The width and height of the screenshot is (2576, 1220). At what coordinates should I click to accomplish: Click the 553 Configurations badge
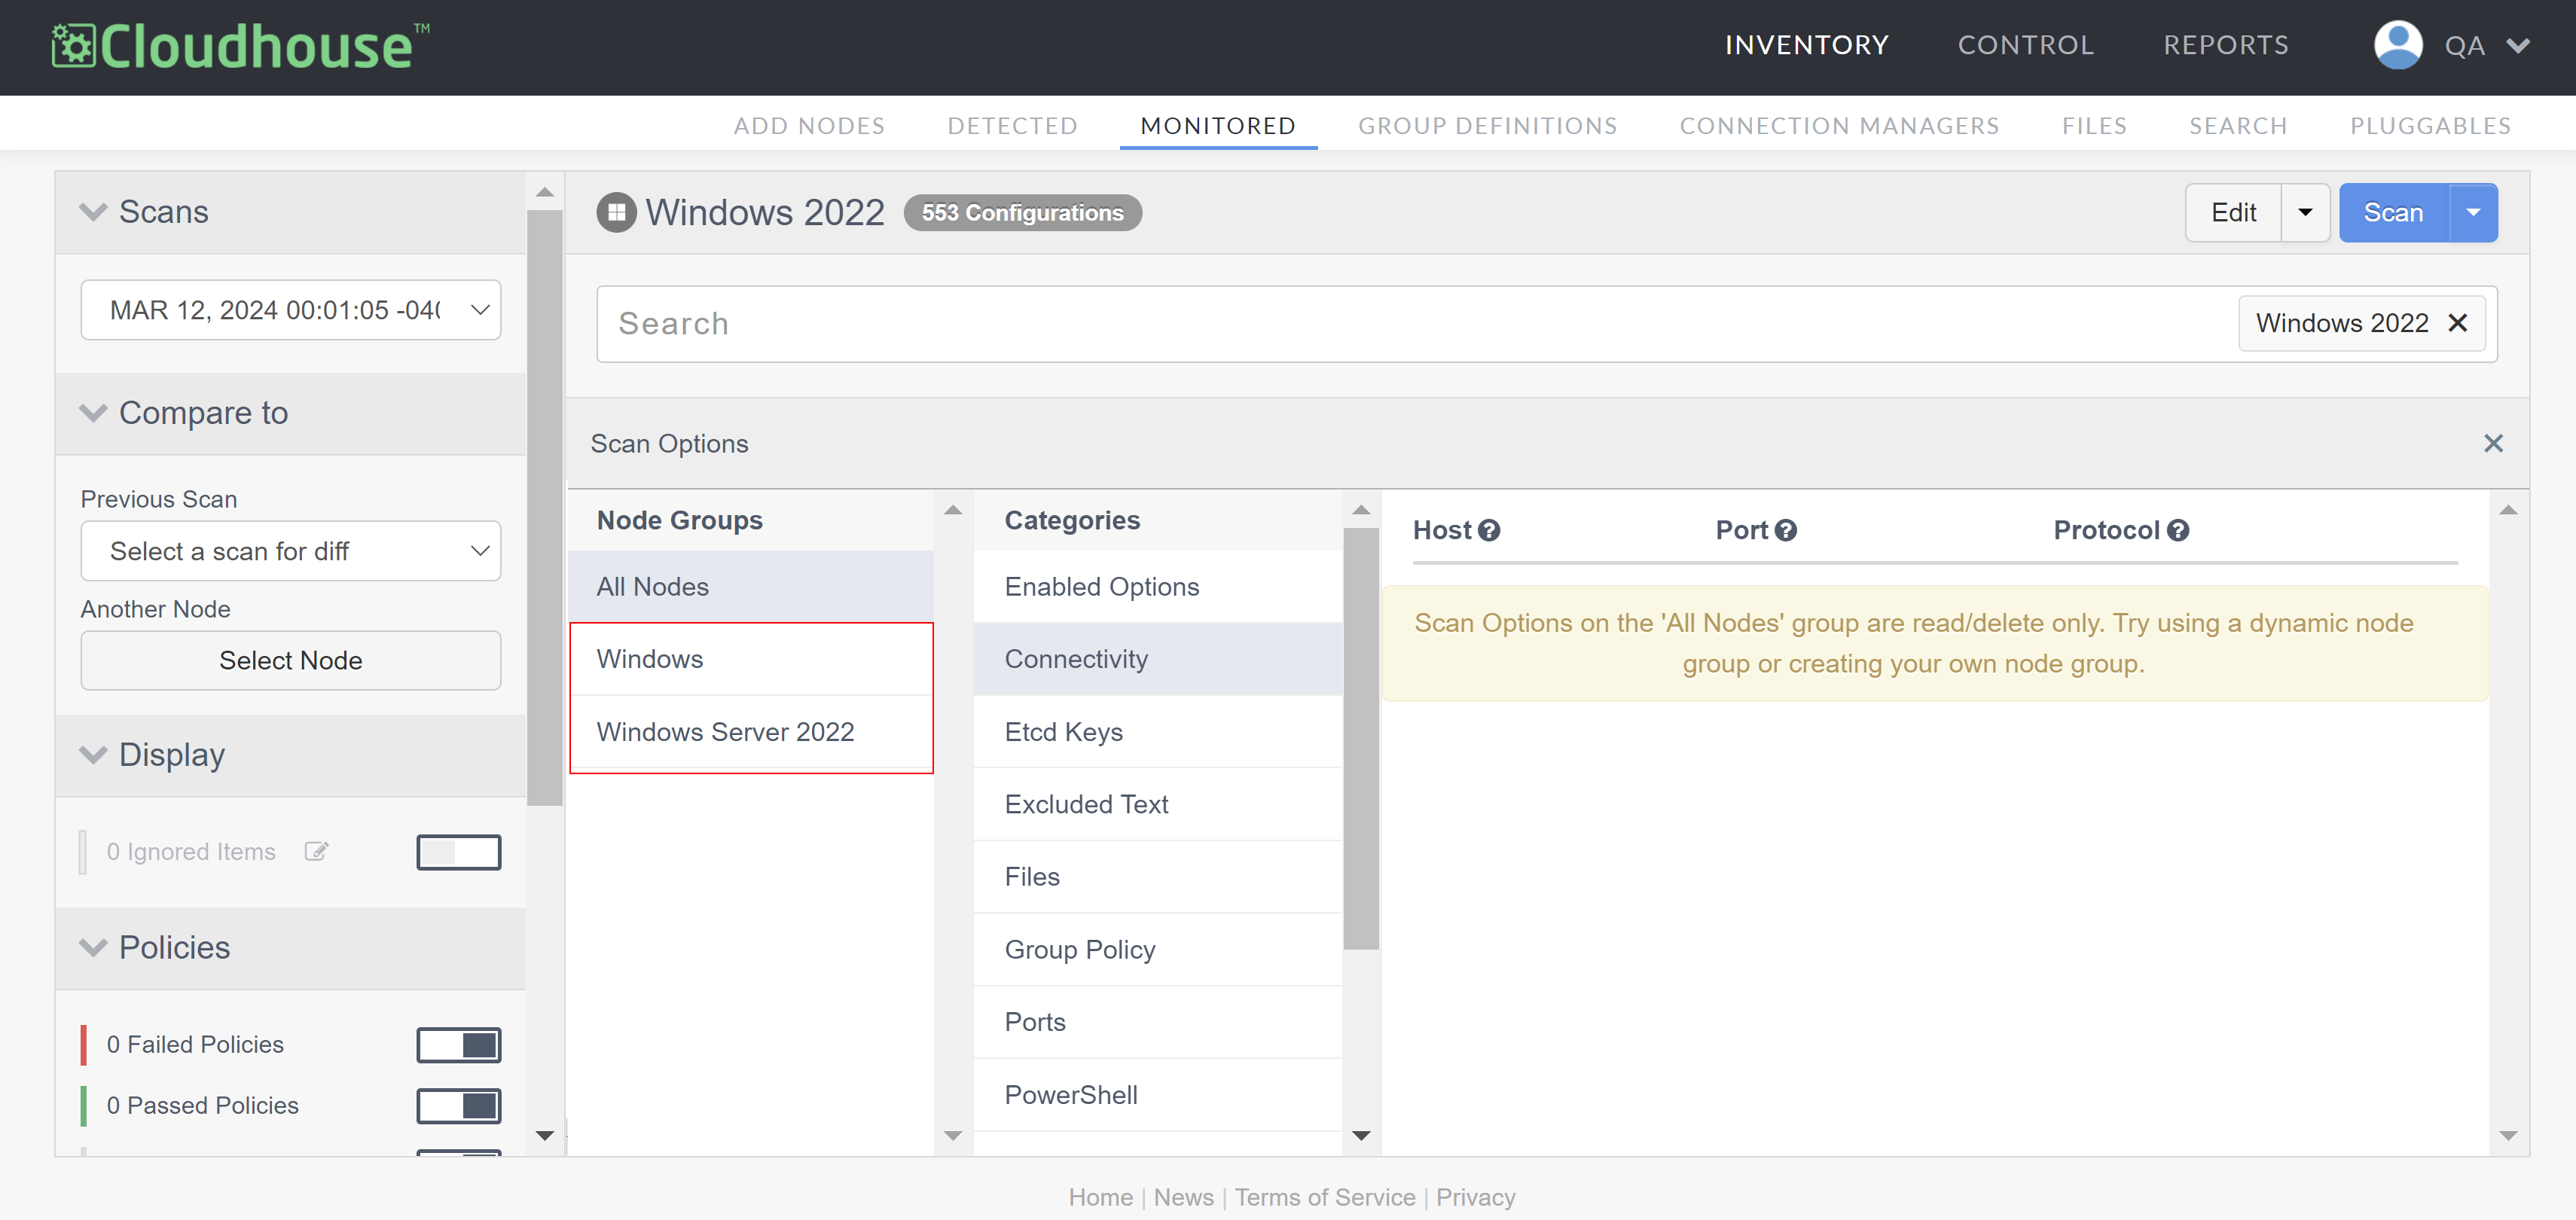point(1022,213)
